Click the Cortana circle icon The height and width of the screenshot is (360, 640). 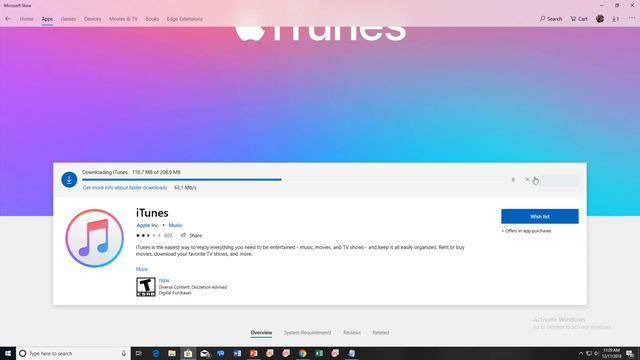[23, 353]
